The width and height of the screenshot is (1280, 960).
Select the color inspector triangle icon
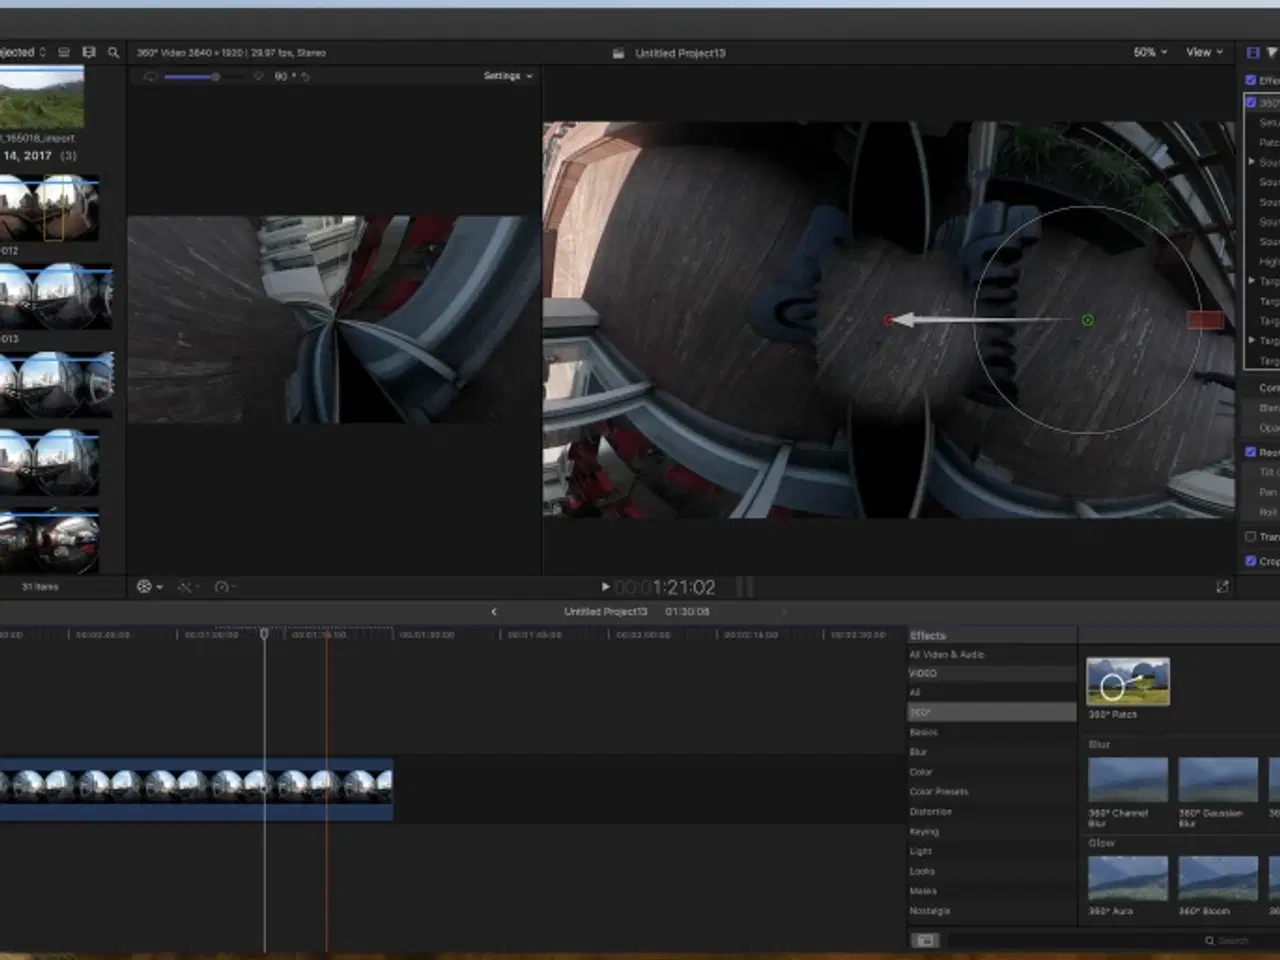click(1272, 52)
